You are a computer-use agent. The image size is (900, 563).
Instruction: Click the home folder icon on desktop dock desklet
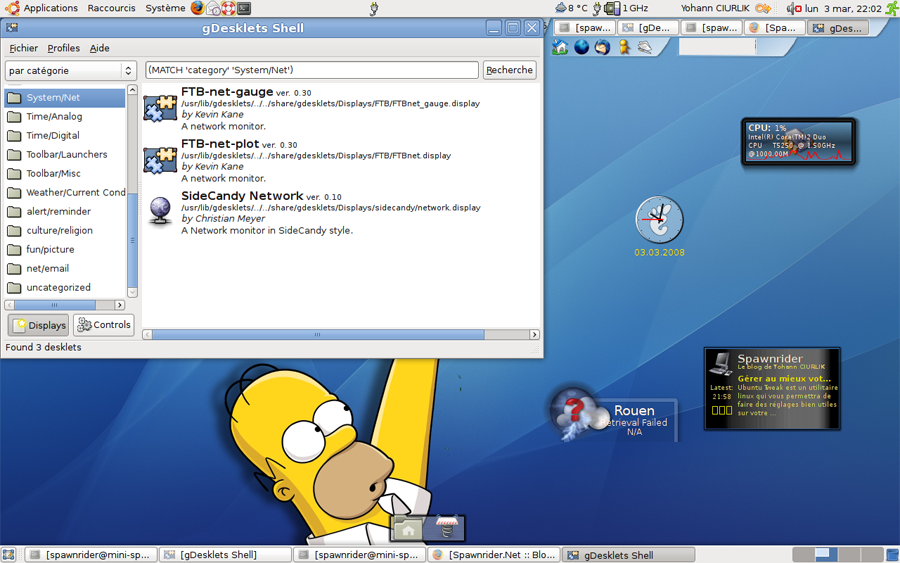click(408, 529)
